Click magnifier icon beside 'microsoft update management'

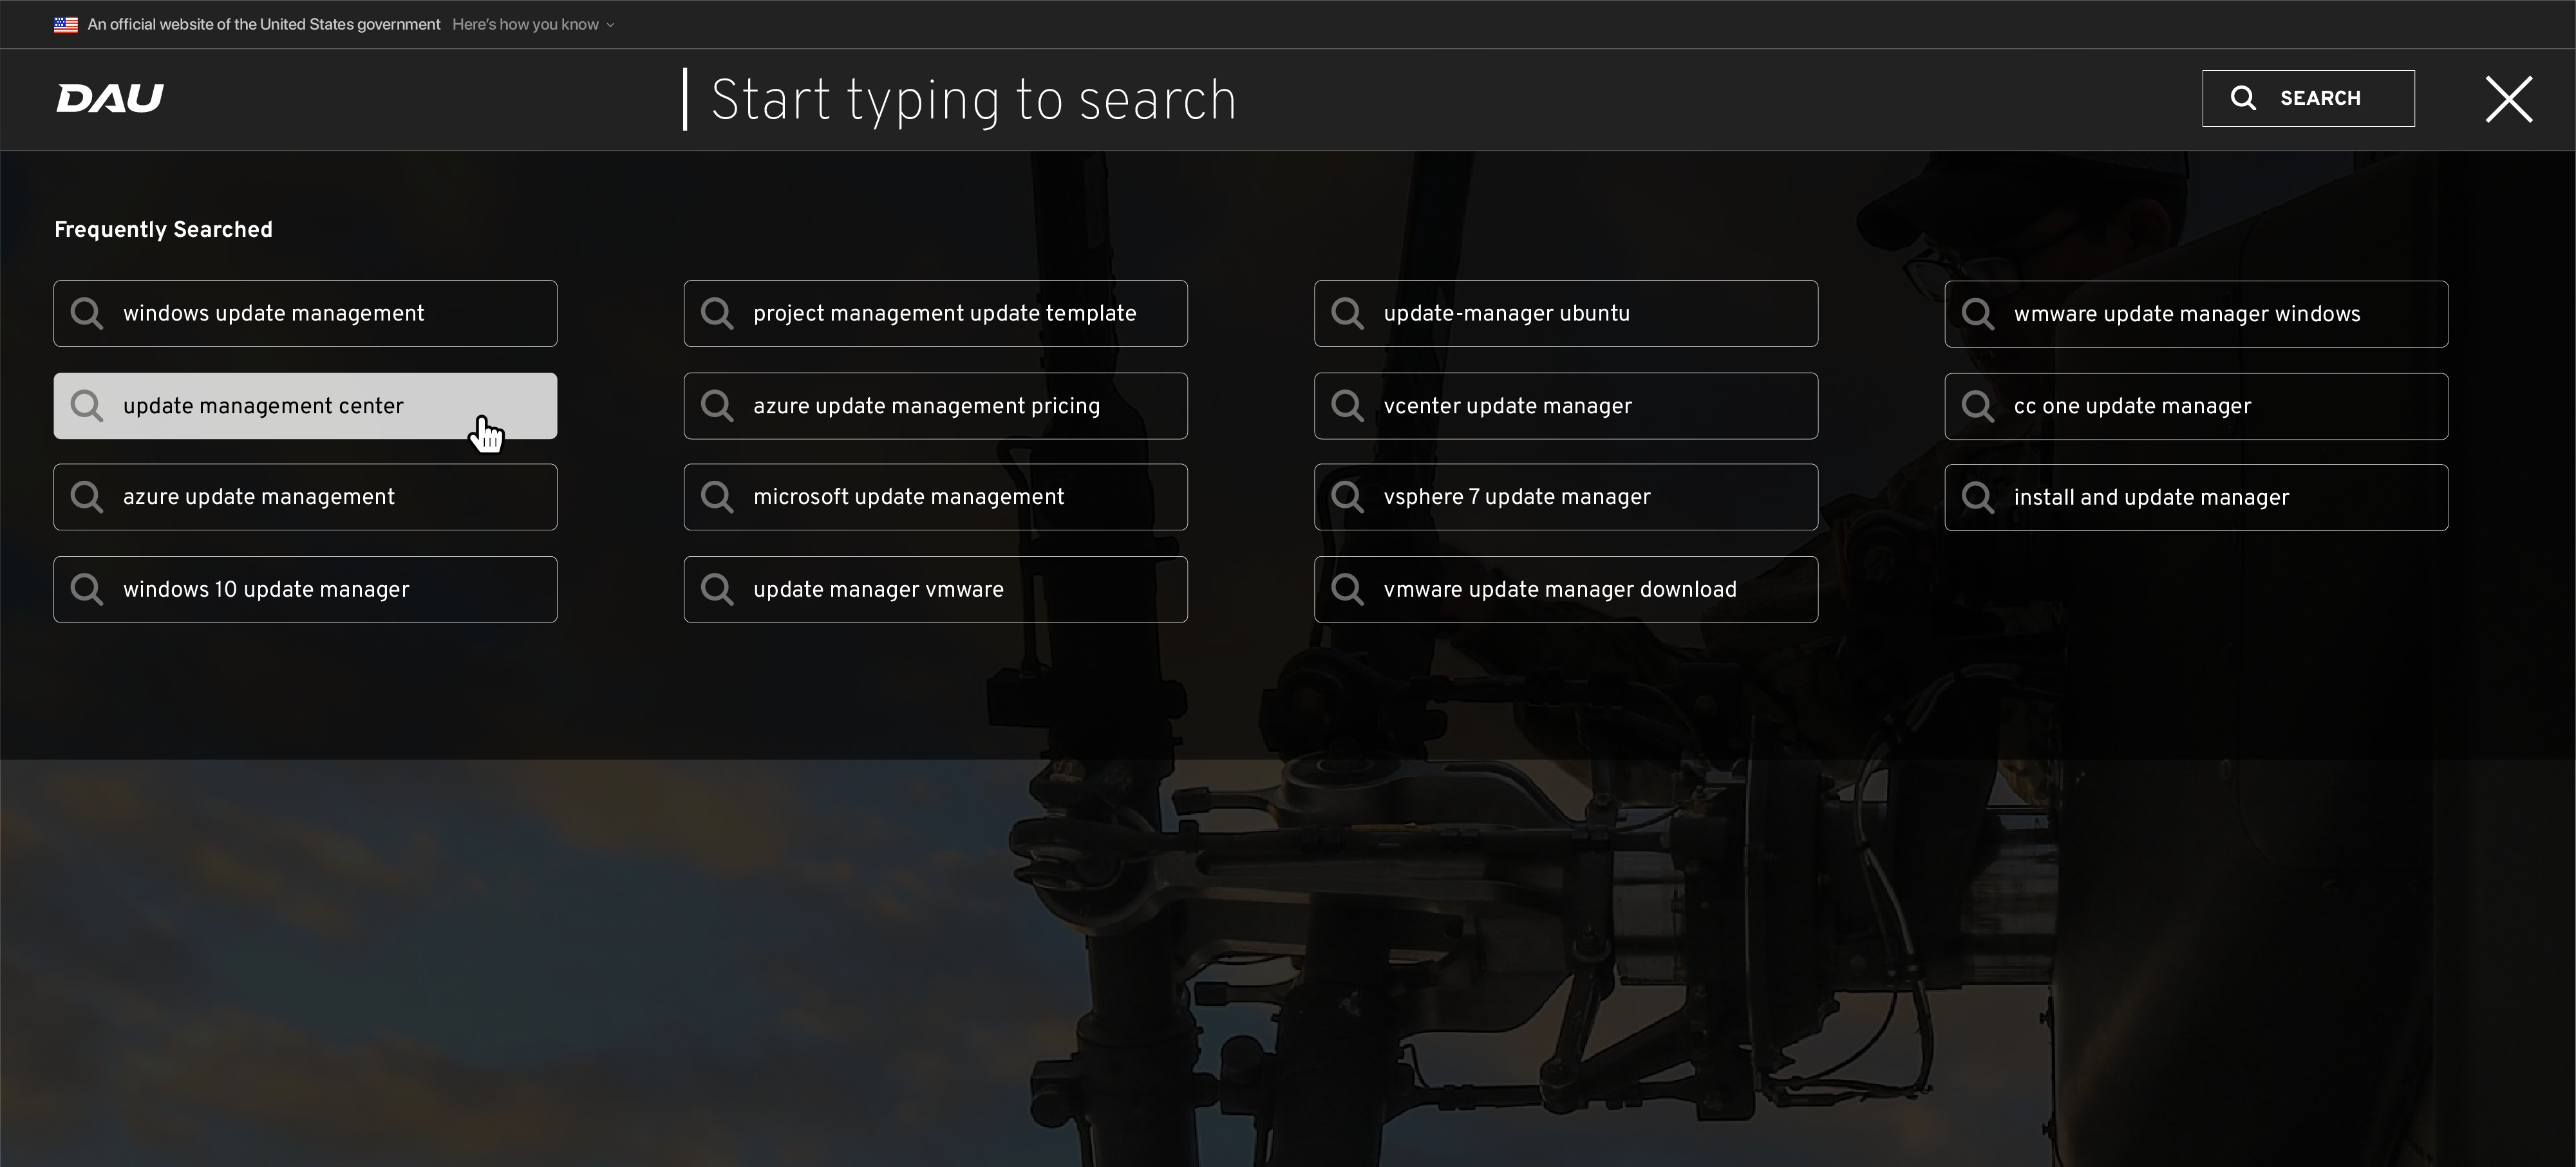coord(717,497)
